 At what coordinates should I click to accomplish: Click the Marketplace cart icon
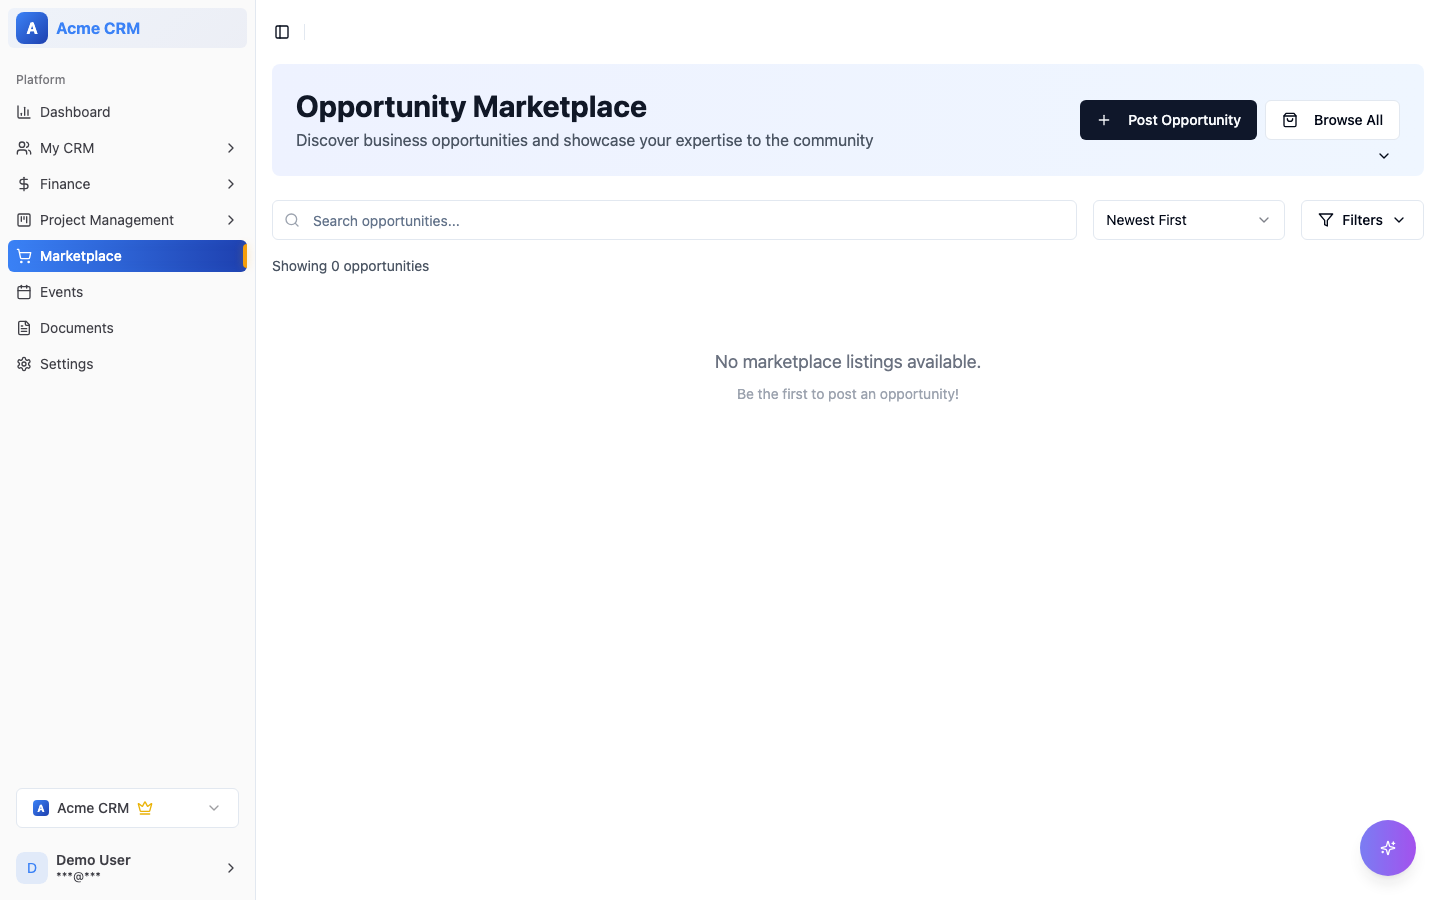click(24, 256)
